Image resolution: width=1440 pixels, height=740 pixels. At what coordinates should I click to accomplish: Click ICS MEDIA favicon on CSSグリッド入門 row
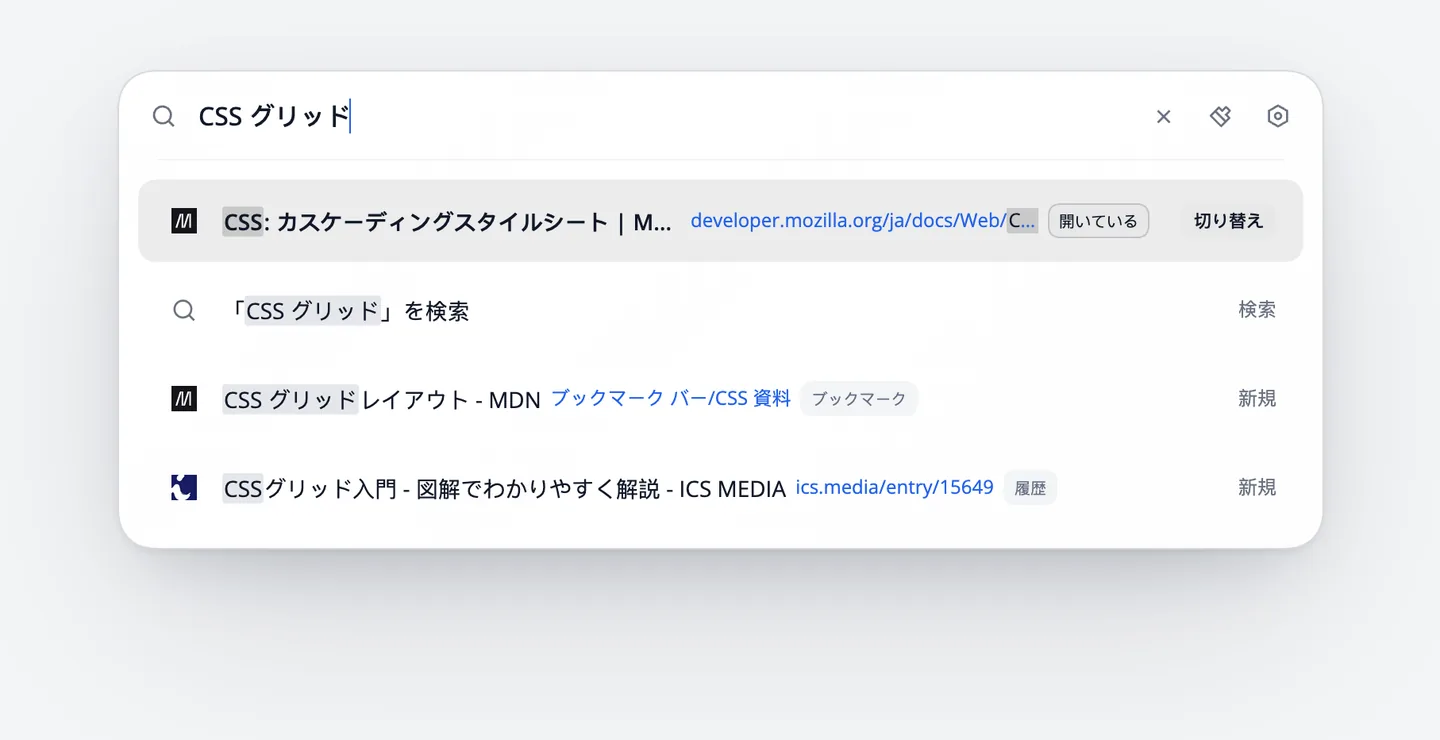pyautogui.click(x=184, y=488)
